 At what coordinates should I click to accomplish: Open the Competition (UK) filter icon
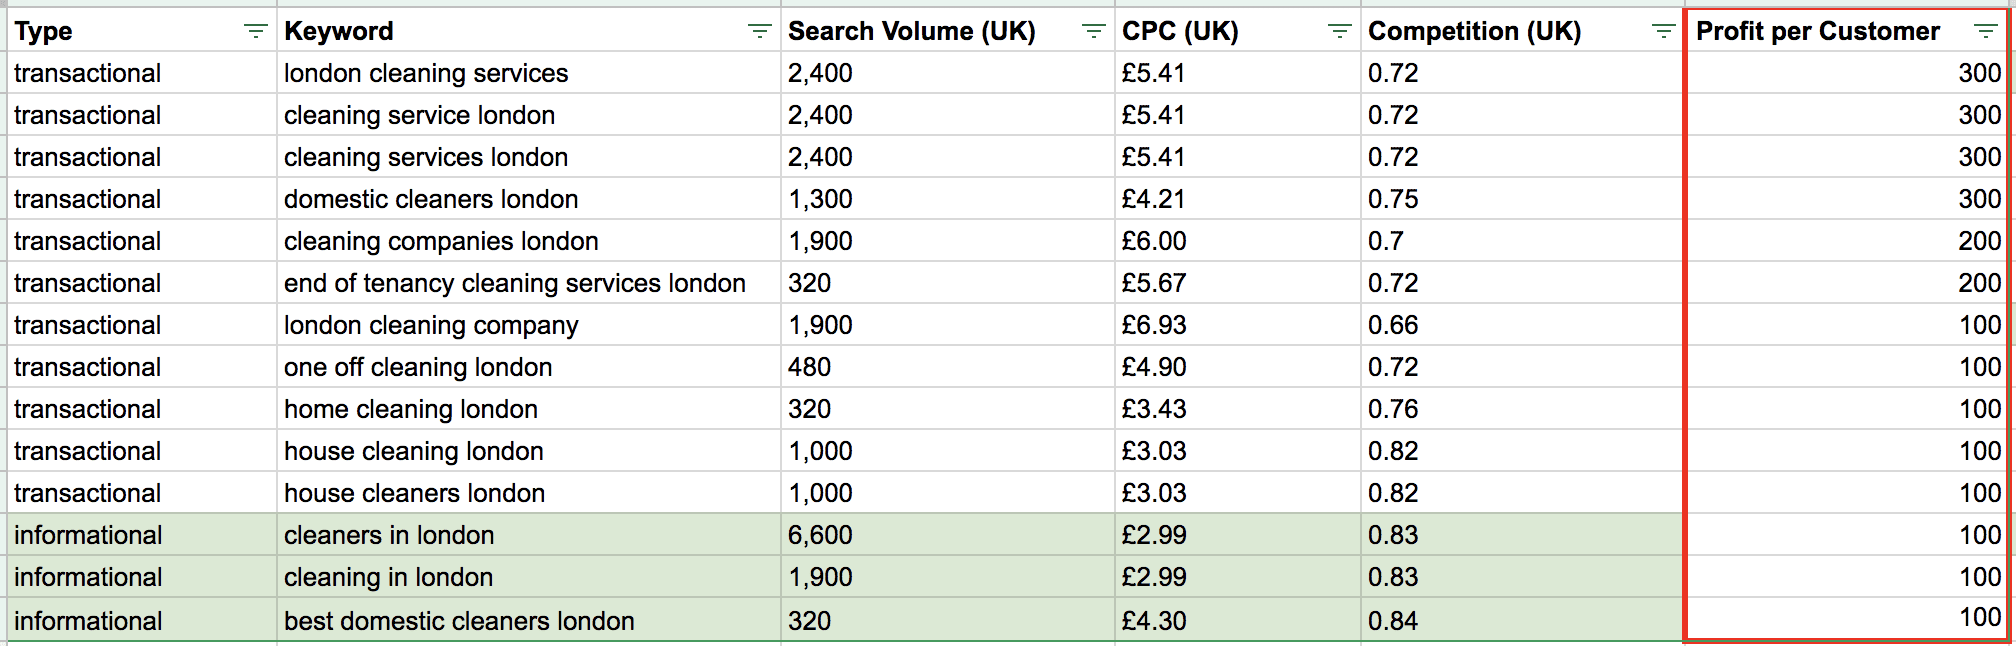click(1664, 32)
